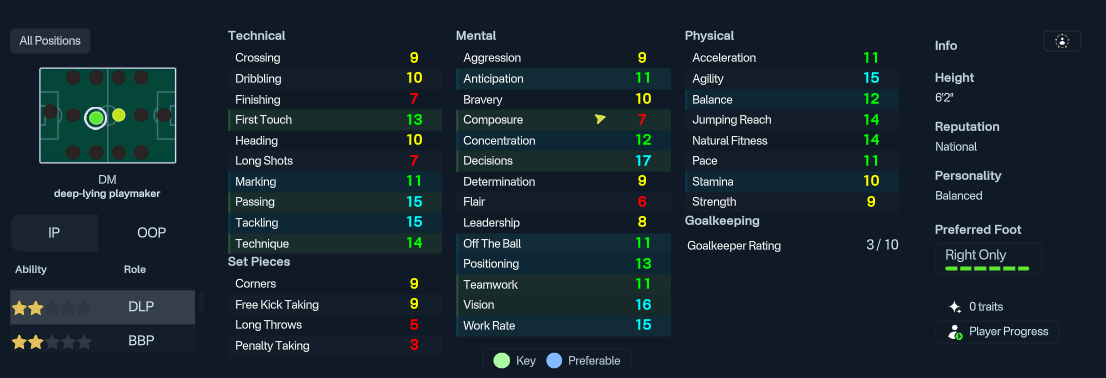Click the yellow arrow beside Composure

click(600, 119)
